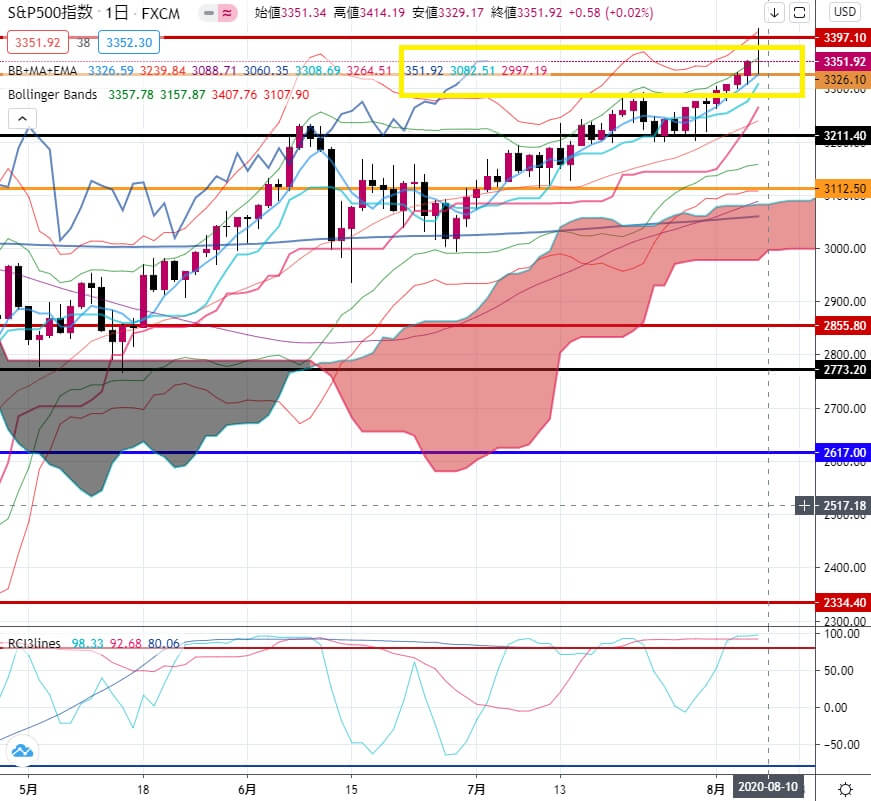Screen dimensions: 871x801
Task: Click the sell price button 3351.92
Action: [38, 42]
